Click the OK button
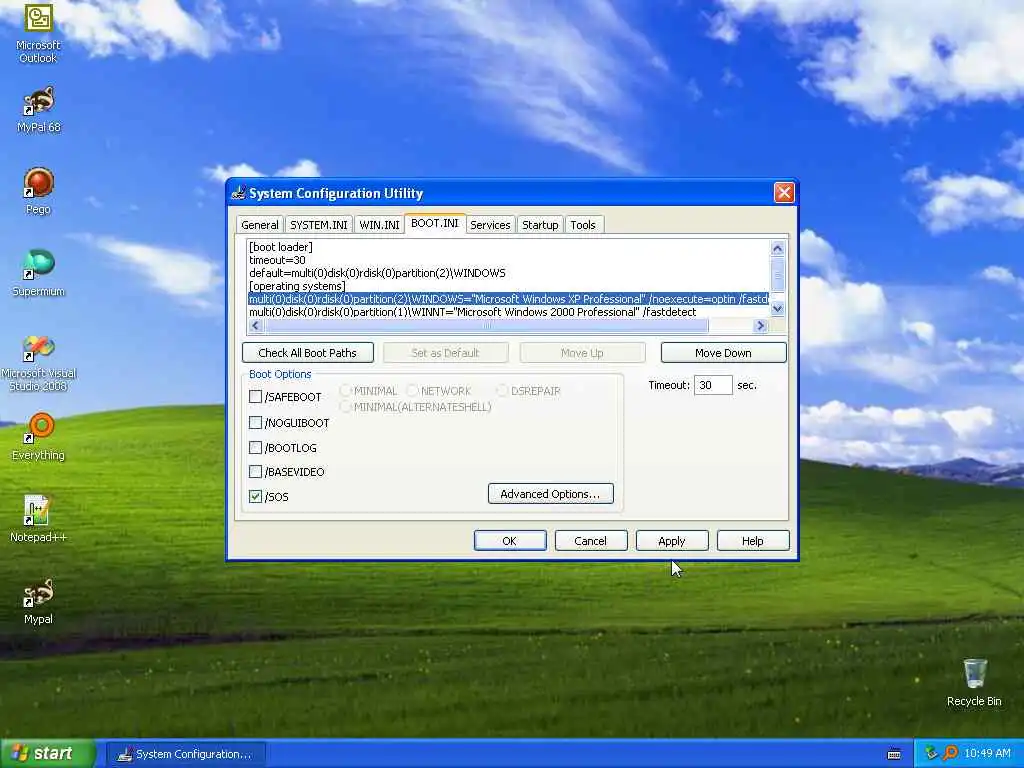The width and height of the screenshot is (1024, 768). pyautogui.click(x=509, y=541)
